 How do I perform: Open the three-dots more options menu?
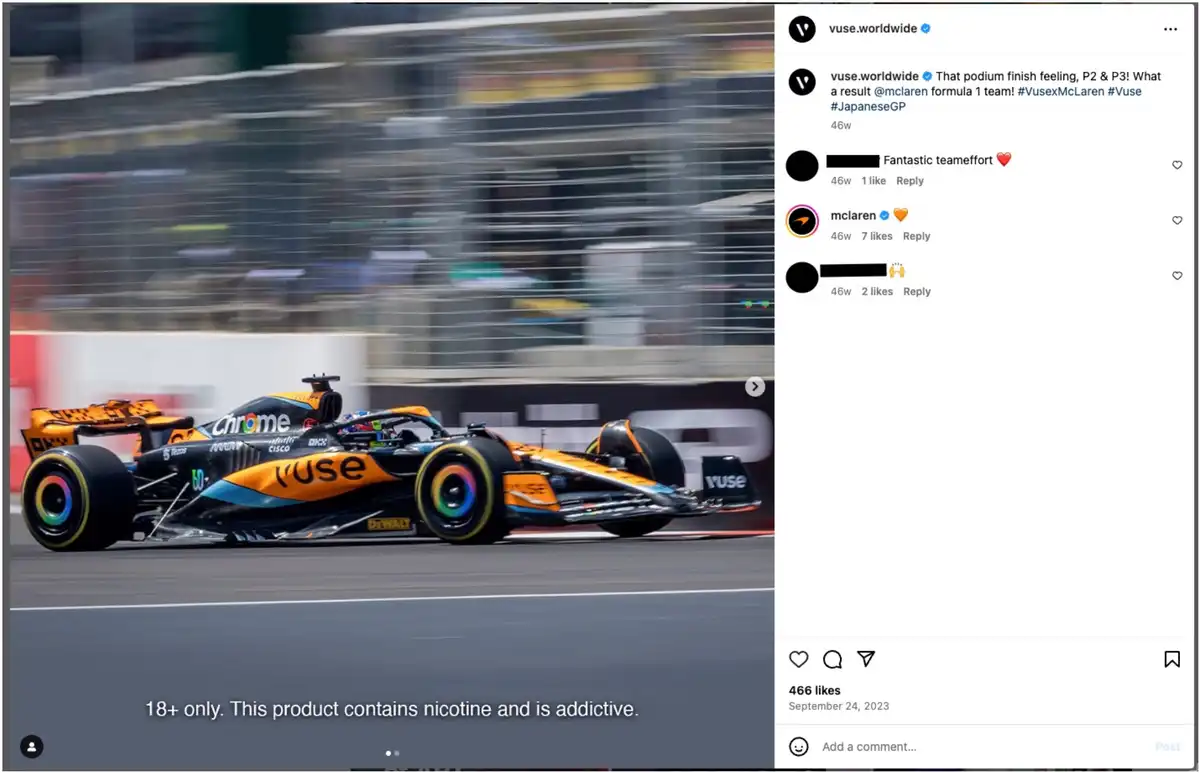(1170, 29)
